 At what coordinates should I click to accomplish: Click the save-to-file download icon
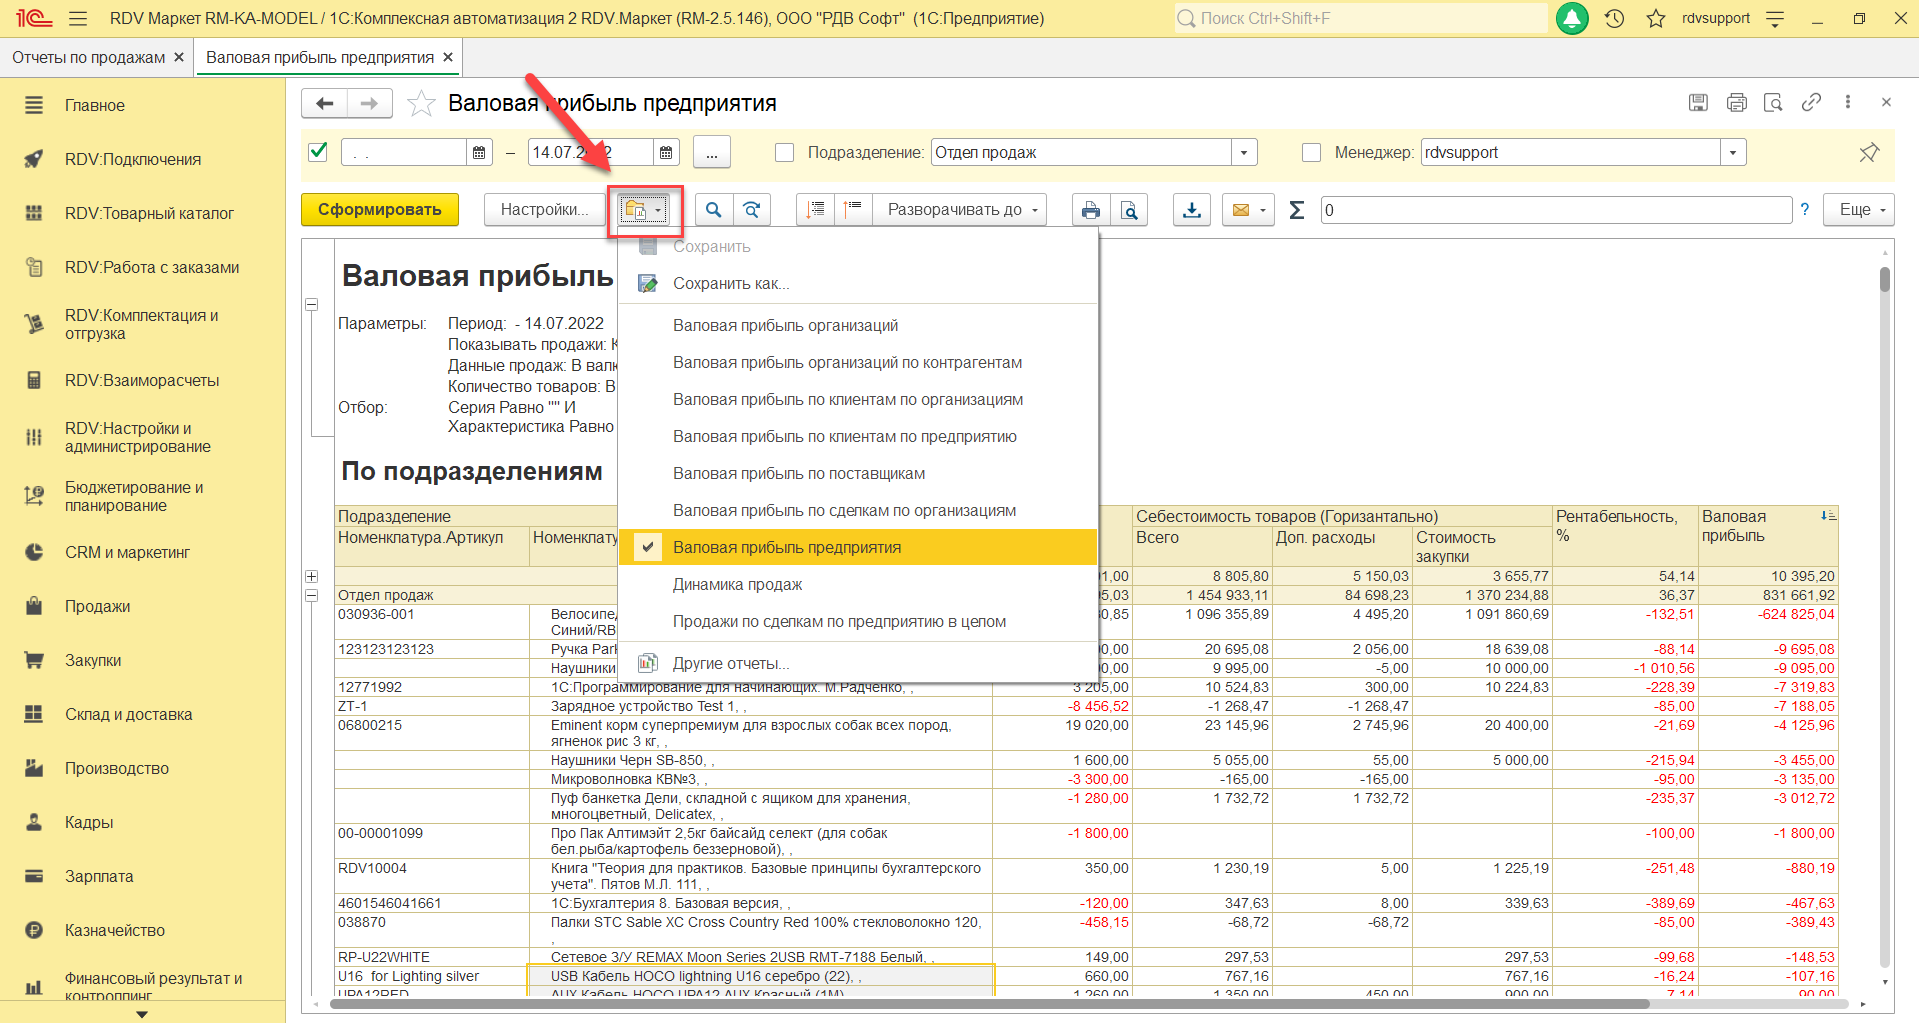1192,210
